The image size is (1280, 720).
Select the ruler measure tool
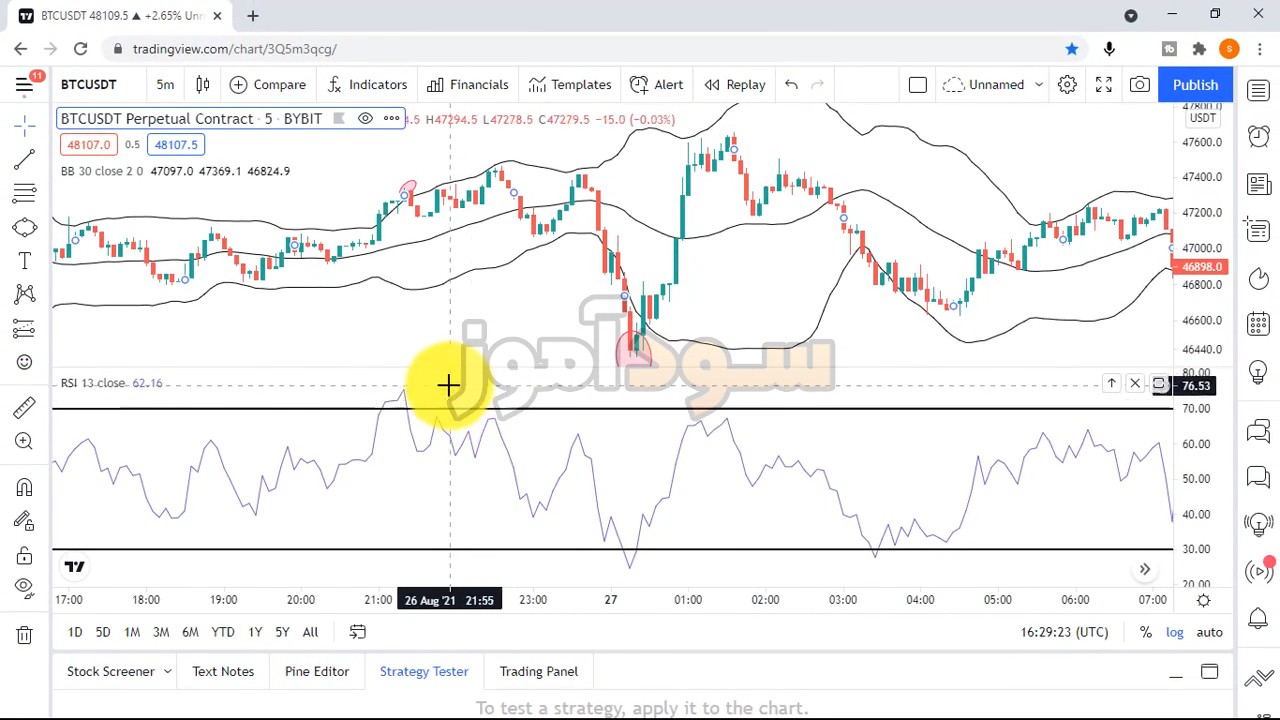(x=24, y=407)
